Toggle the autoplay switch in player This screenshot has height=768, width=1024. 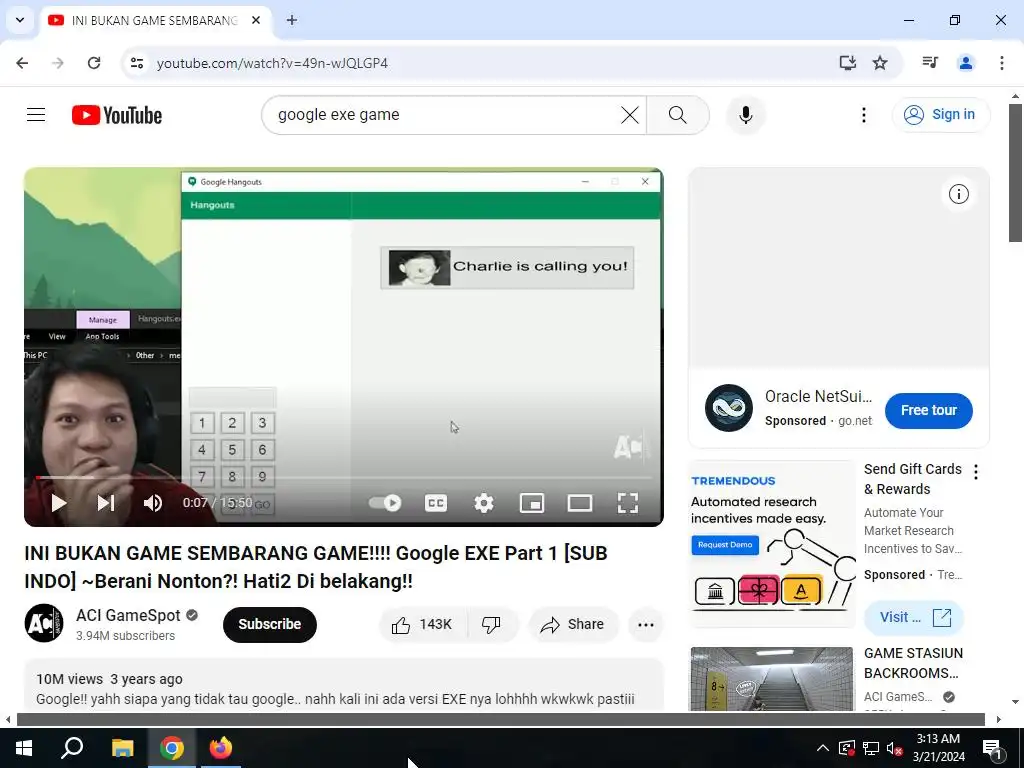point(385,503)
